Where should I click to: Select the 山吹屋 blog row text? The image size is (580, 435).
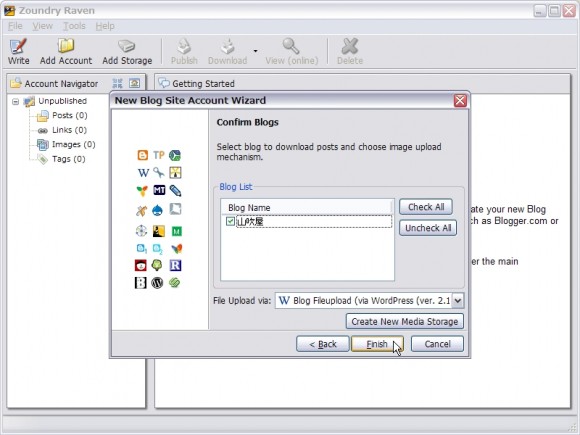coord(250,222)
